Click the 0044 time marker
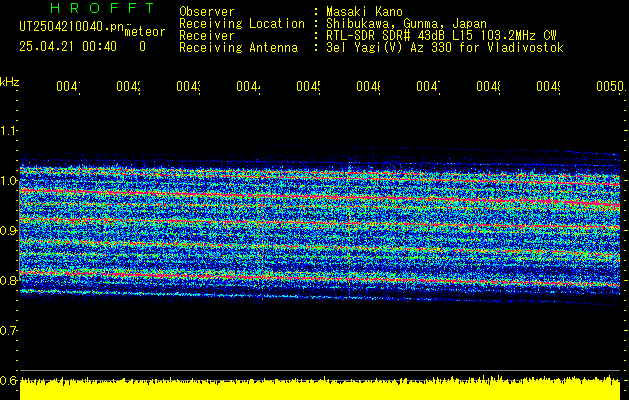The height and width of the screenshot is (400, 629). click(x=248, y=86)
